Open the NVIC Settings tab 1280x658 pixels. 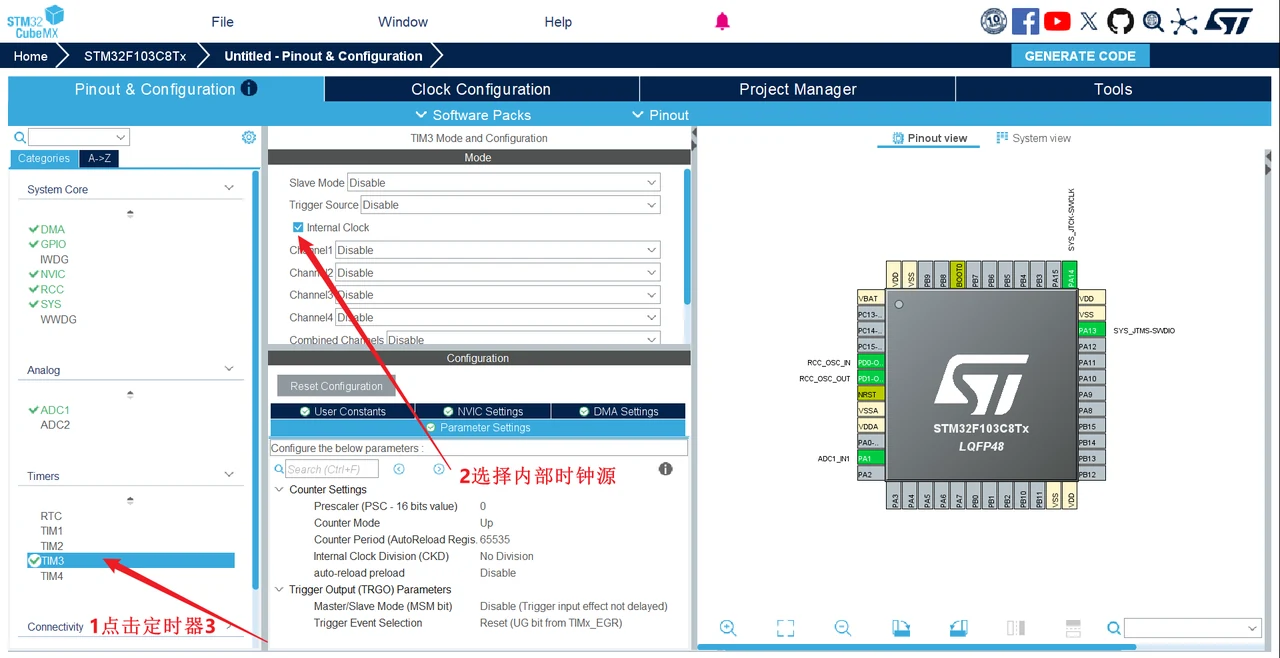[x=482, y=411]
